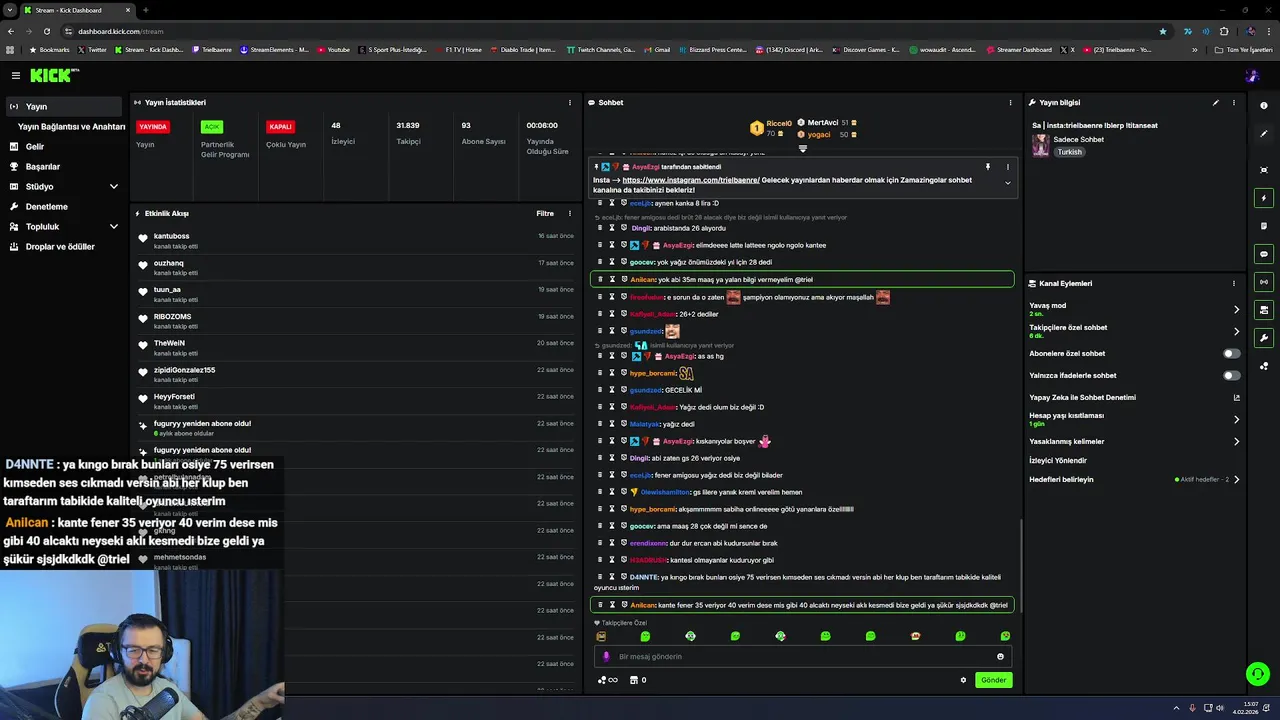Open the Twitter bookmark in bookmarks bar
The width and height of the screenshot is (1280, 720).
pos(93,49)
